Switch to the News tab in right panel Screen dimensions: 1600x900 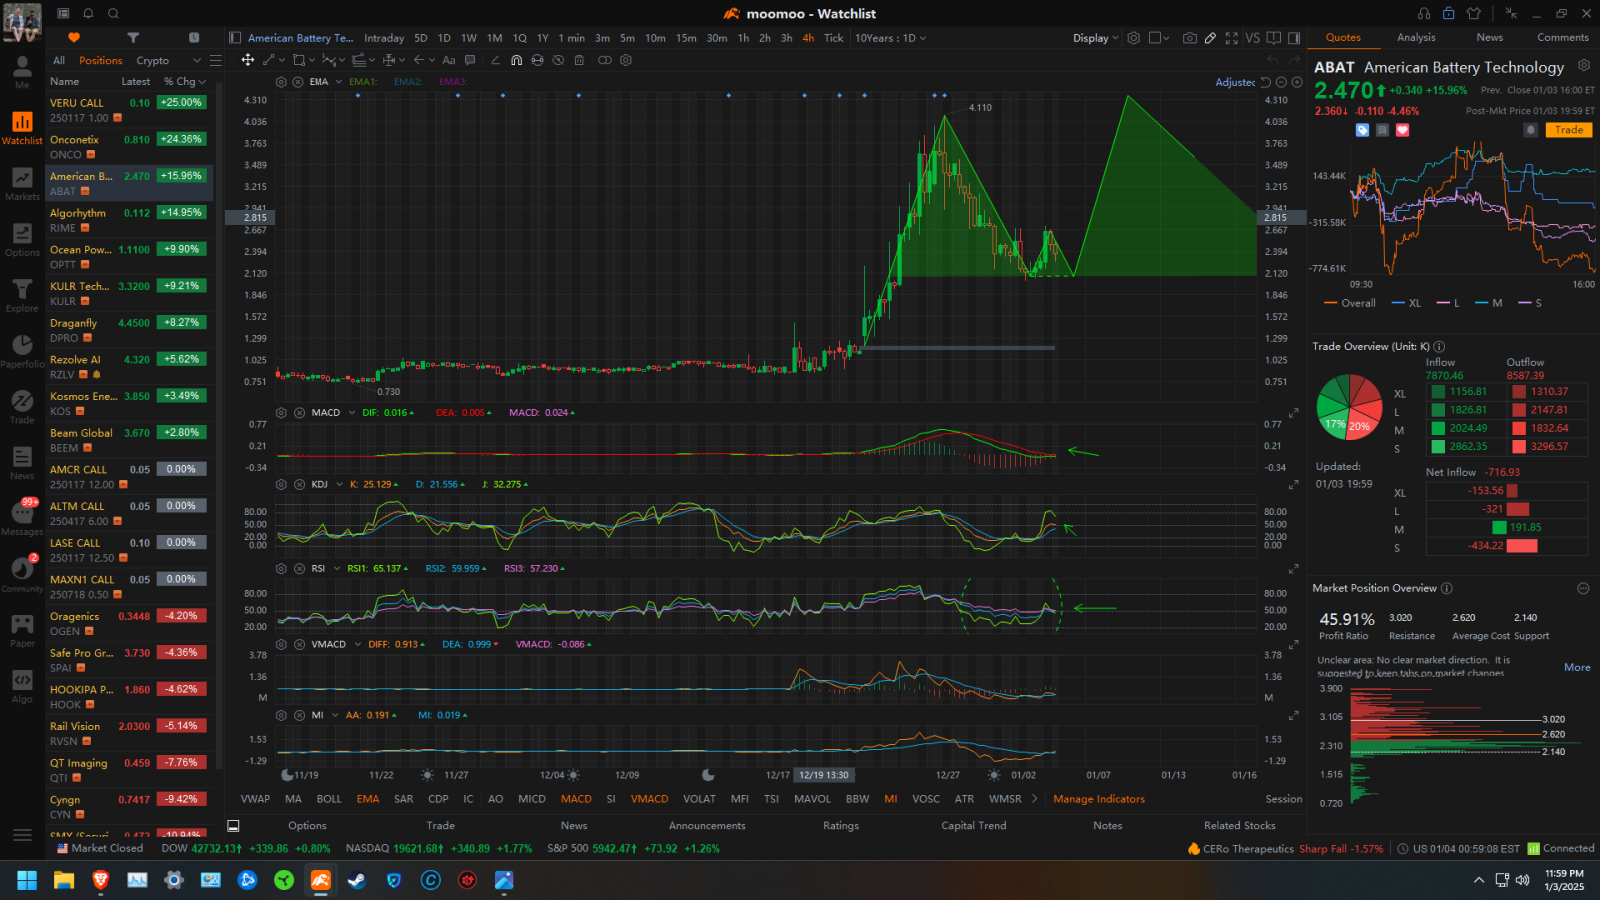pyautogui.click(x=1489, y=38)
